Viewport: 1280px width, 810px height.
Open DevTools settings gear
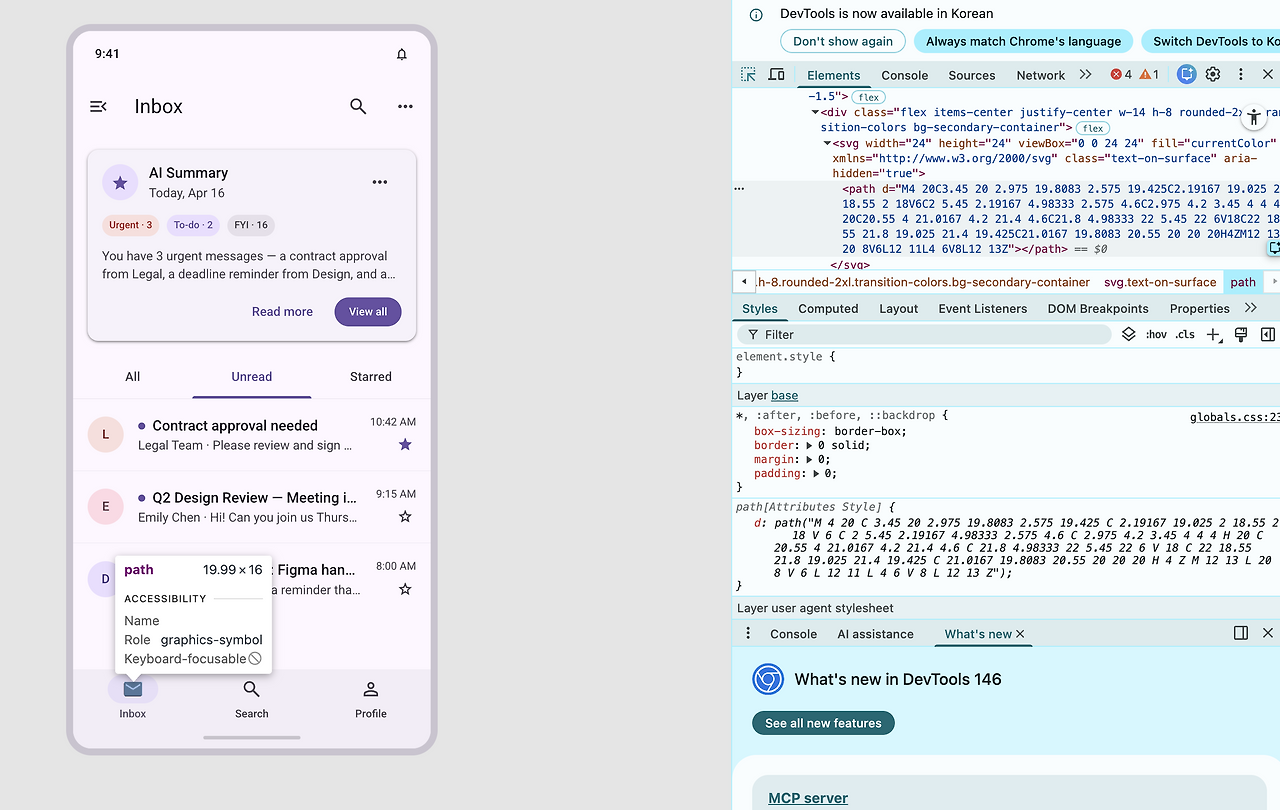click(x=1213, y=74)
